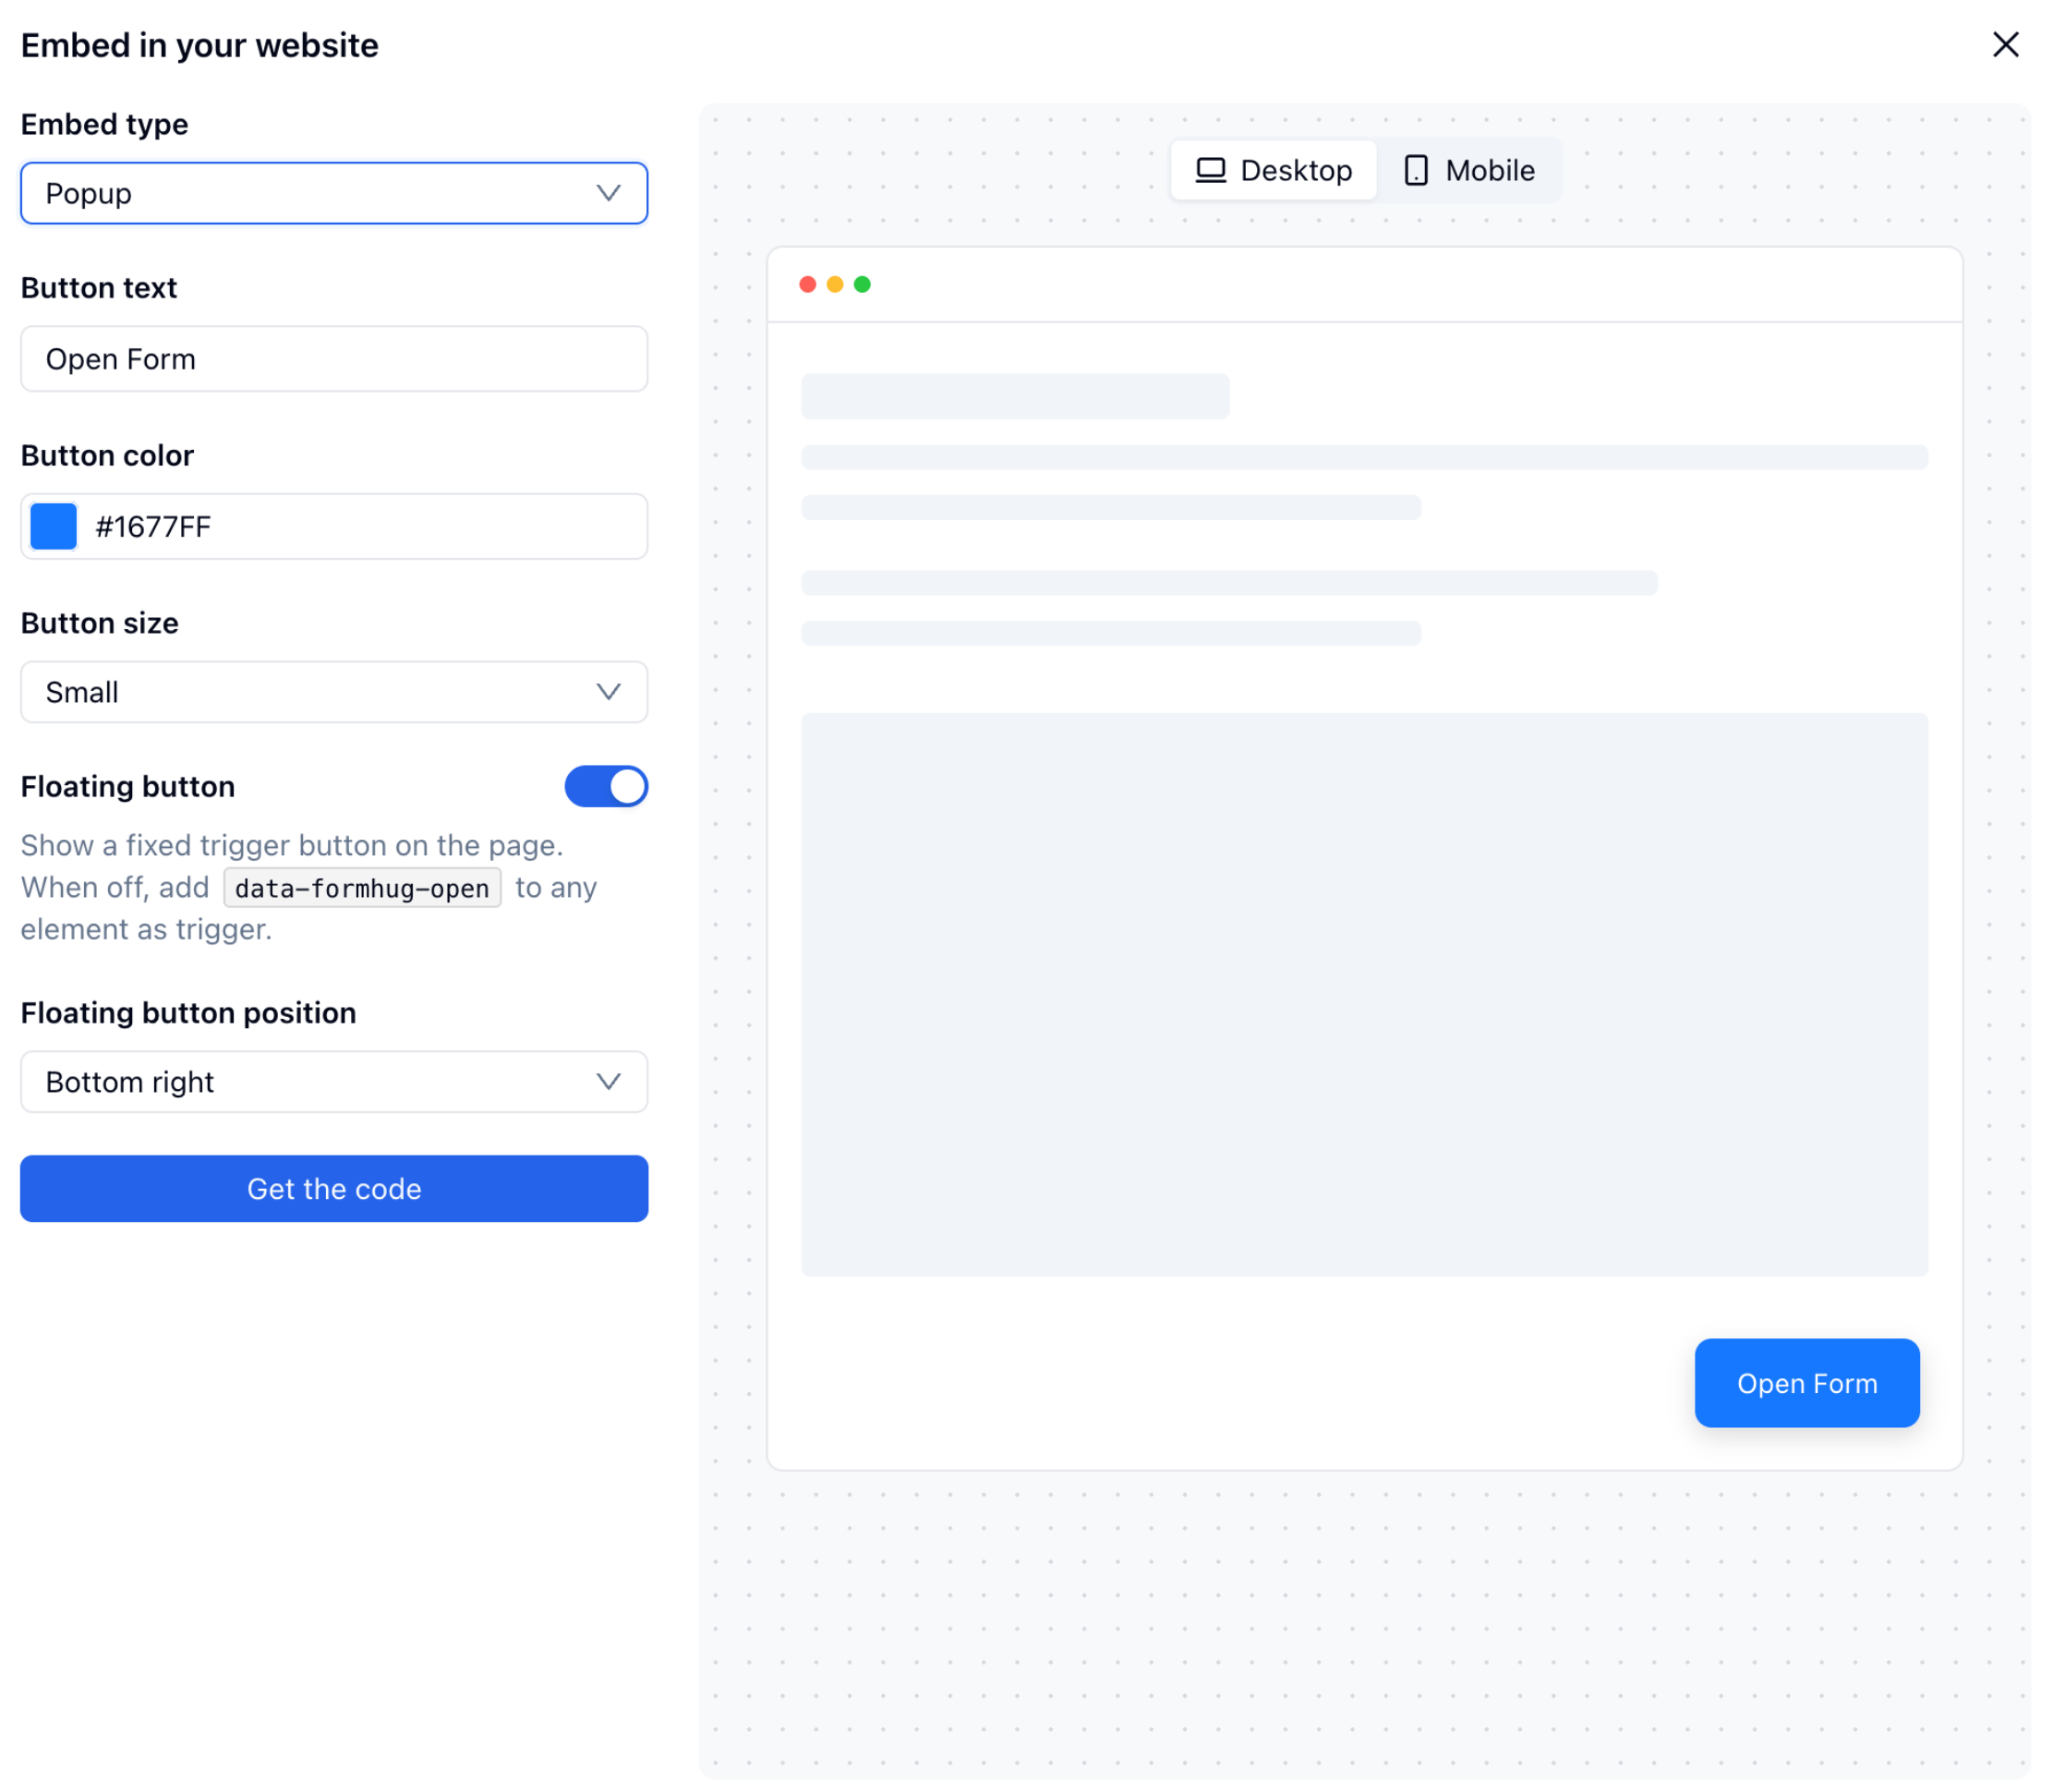Click the Embed type label
The image size is (2054, 1792).
pyautogui.click(x=105, y=124)
